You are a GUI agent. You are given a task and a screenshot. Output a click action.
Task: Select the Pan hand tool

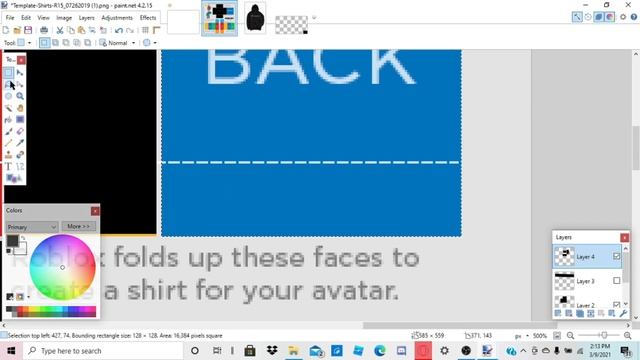click(x=20, y=108)
